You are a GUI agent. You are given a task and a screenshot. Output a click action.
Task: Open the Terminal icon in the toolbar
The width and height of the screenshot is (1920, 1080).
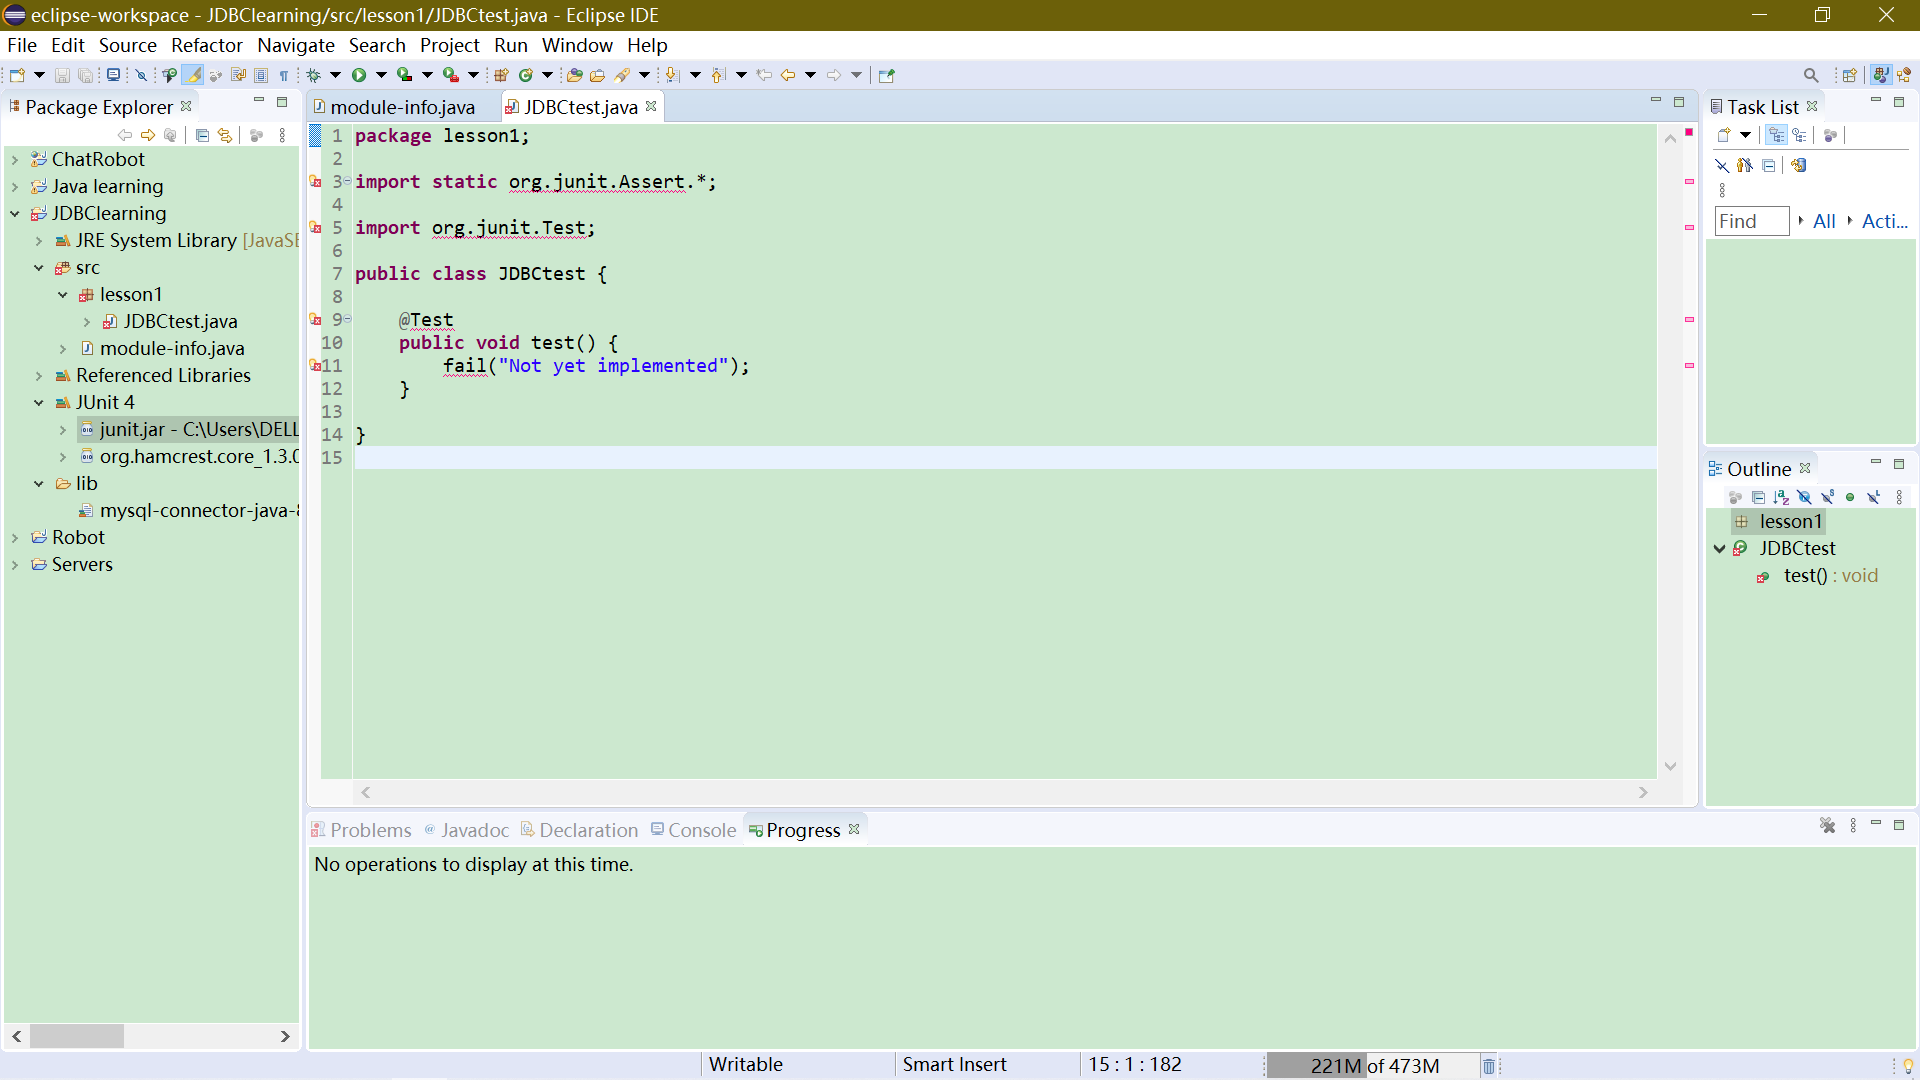point(113,75)
